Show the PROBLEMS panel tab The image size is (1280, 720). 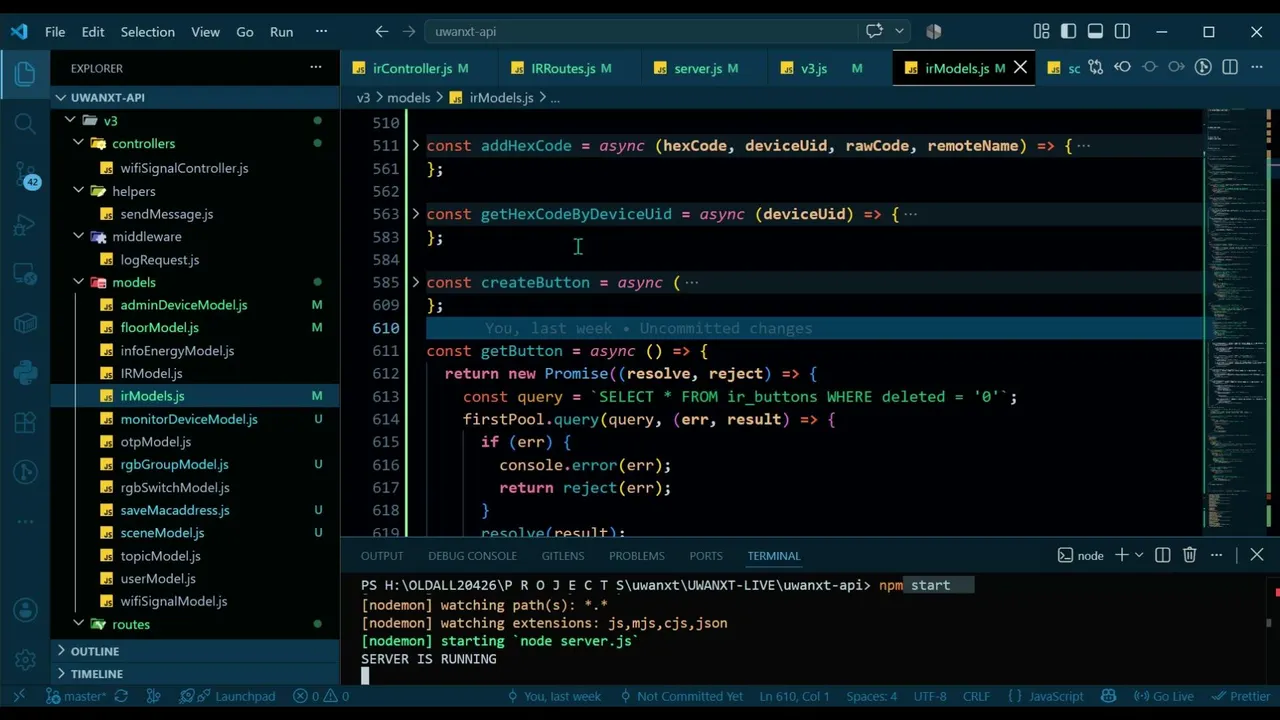click(x=636, y=556)
